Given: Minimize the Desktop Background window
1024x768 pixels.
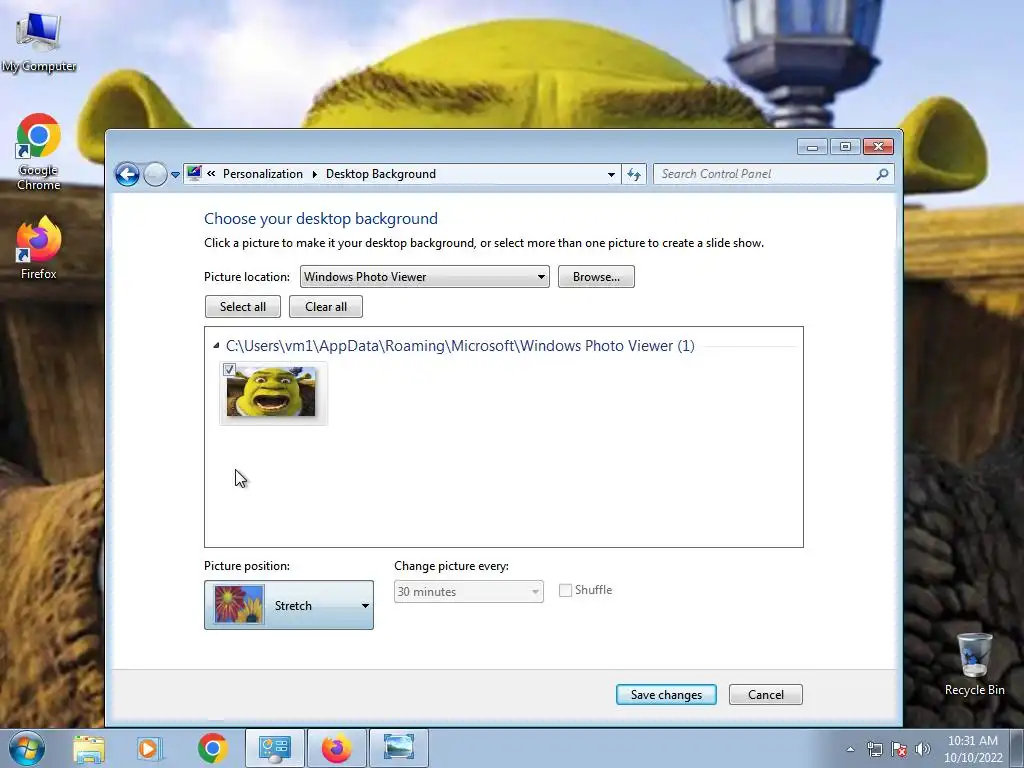Looking at the screenshot, I should click(x=812, y=147).
